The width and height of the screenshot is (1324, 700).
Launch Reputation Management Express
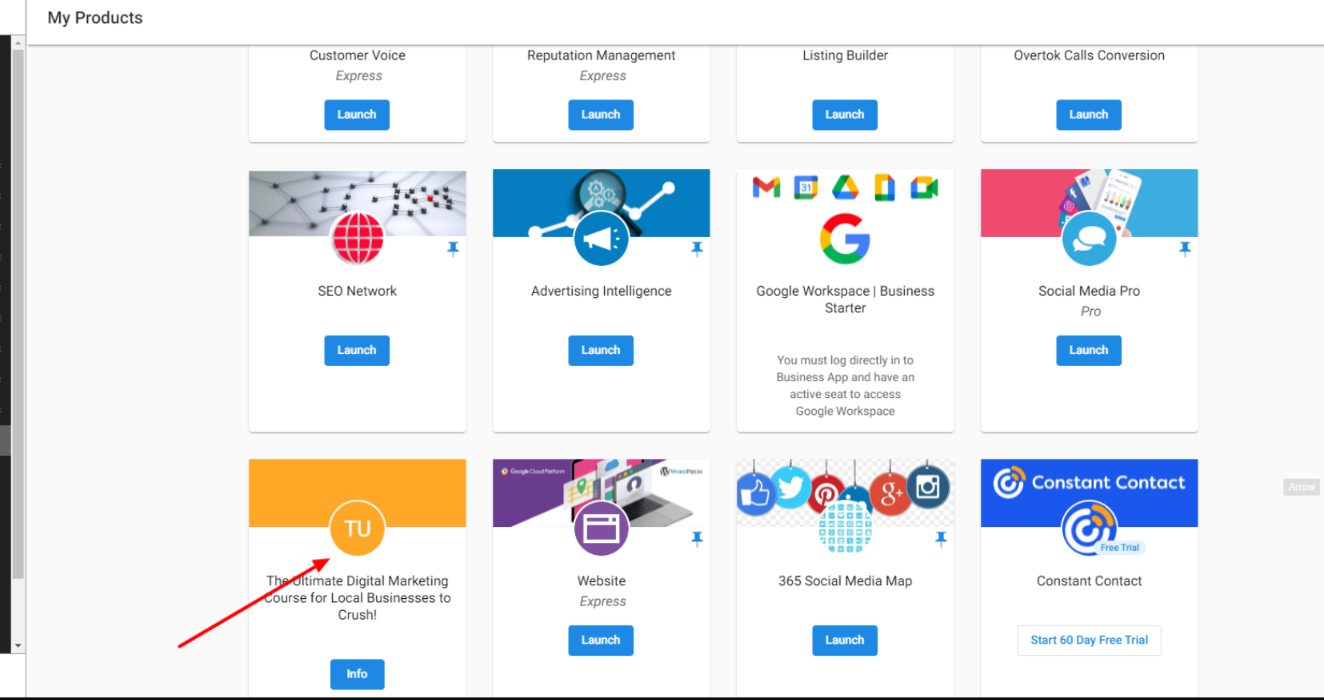point(601,114)
